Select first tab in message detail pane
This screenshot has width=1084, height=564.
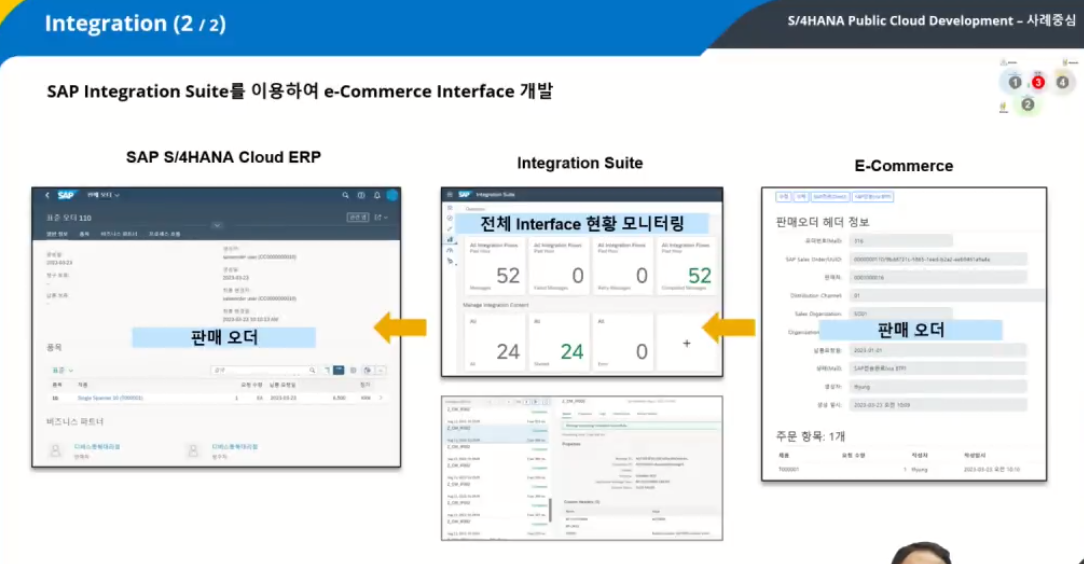[567, 414]
